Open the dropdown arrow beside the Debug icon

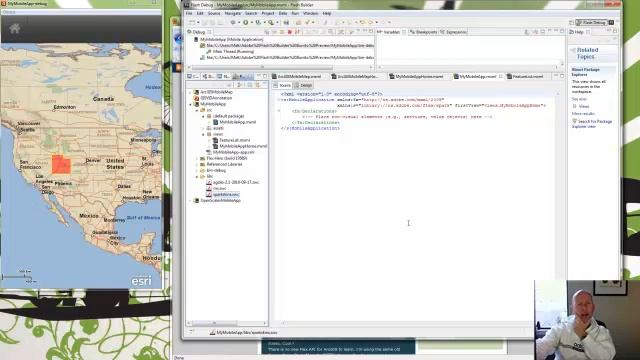tap(238, 22)
